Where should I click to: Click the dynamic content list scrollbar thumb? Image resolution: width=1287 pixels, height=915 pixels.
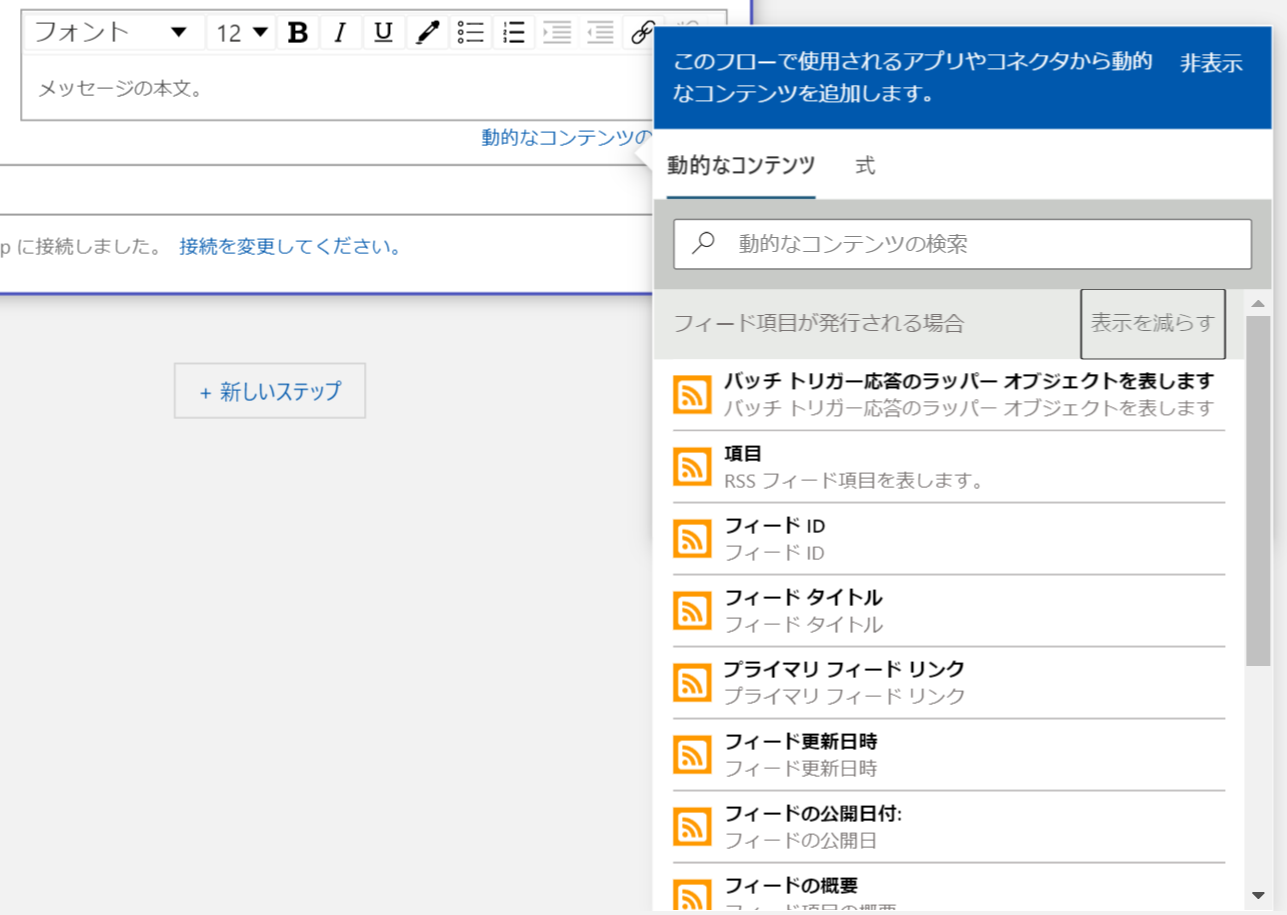point(1258,490)
